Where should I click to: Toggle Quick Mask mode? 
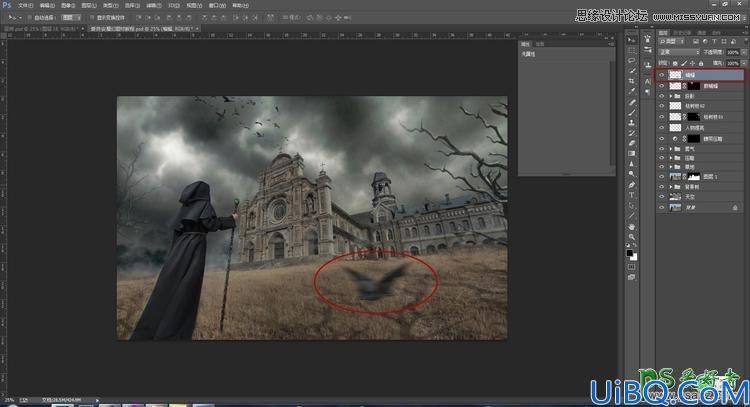click(631, 267)
